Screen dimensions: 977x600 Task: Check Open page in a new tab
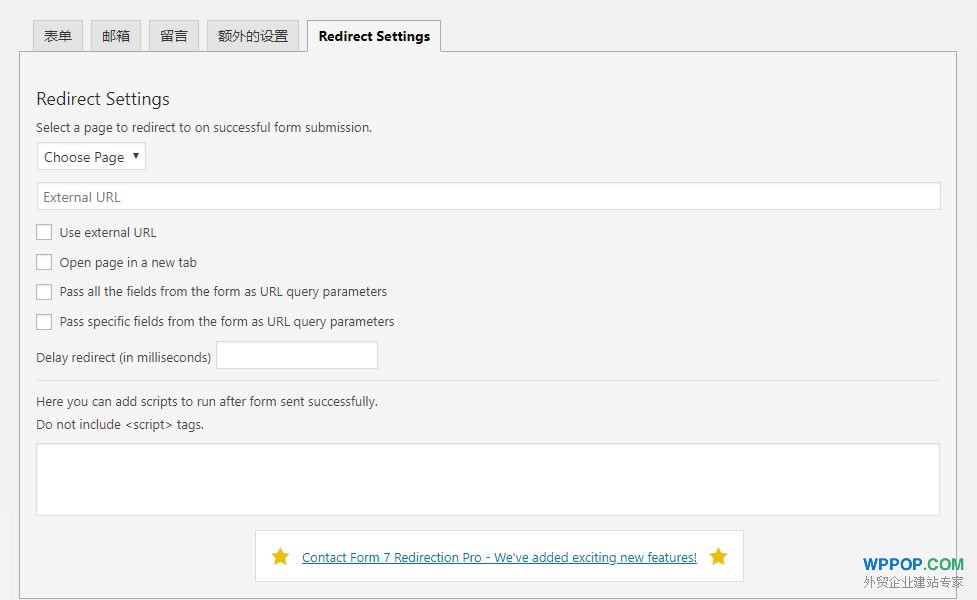point(44,262)
